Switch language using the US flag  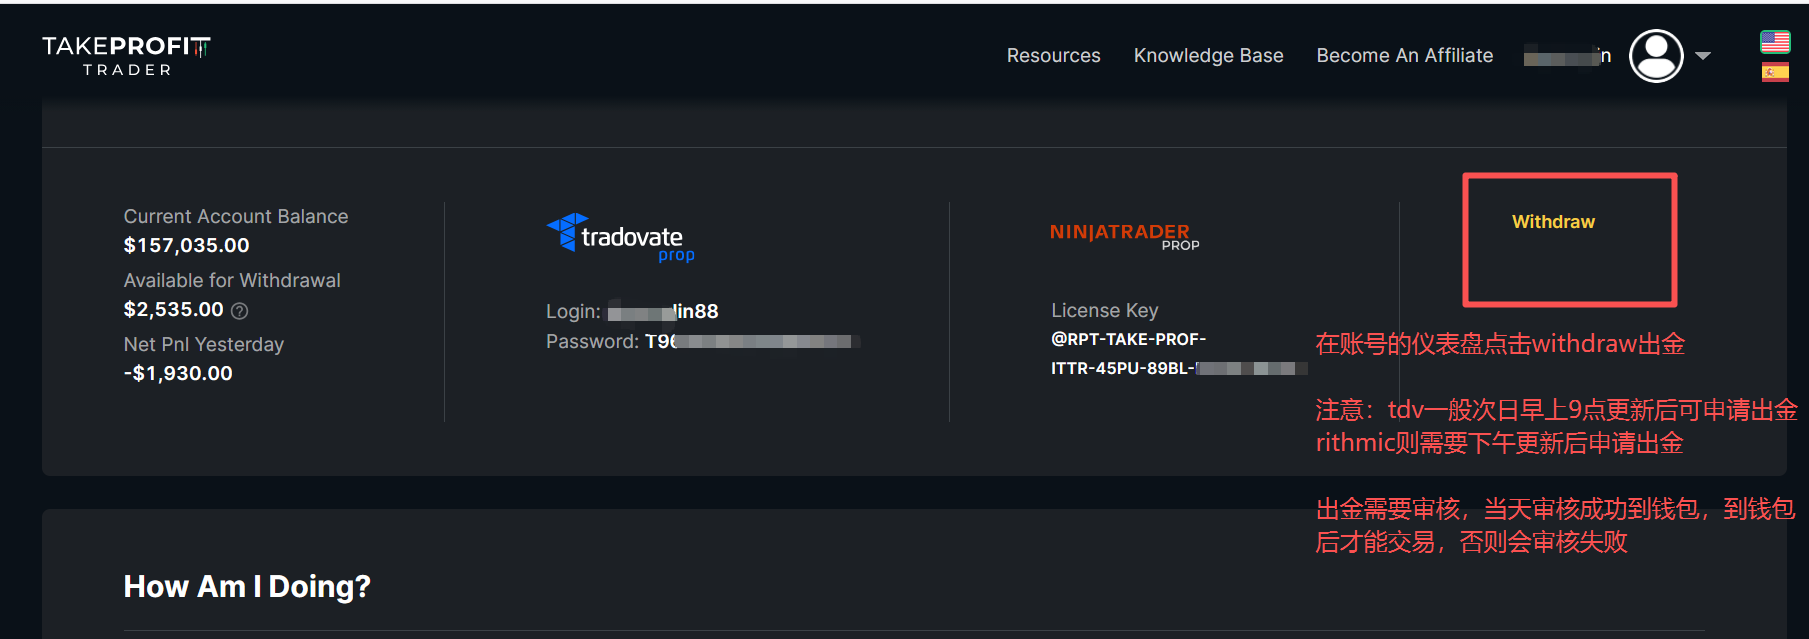tap(1775, 42)
